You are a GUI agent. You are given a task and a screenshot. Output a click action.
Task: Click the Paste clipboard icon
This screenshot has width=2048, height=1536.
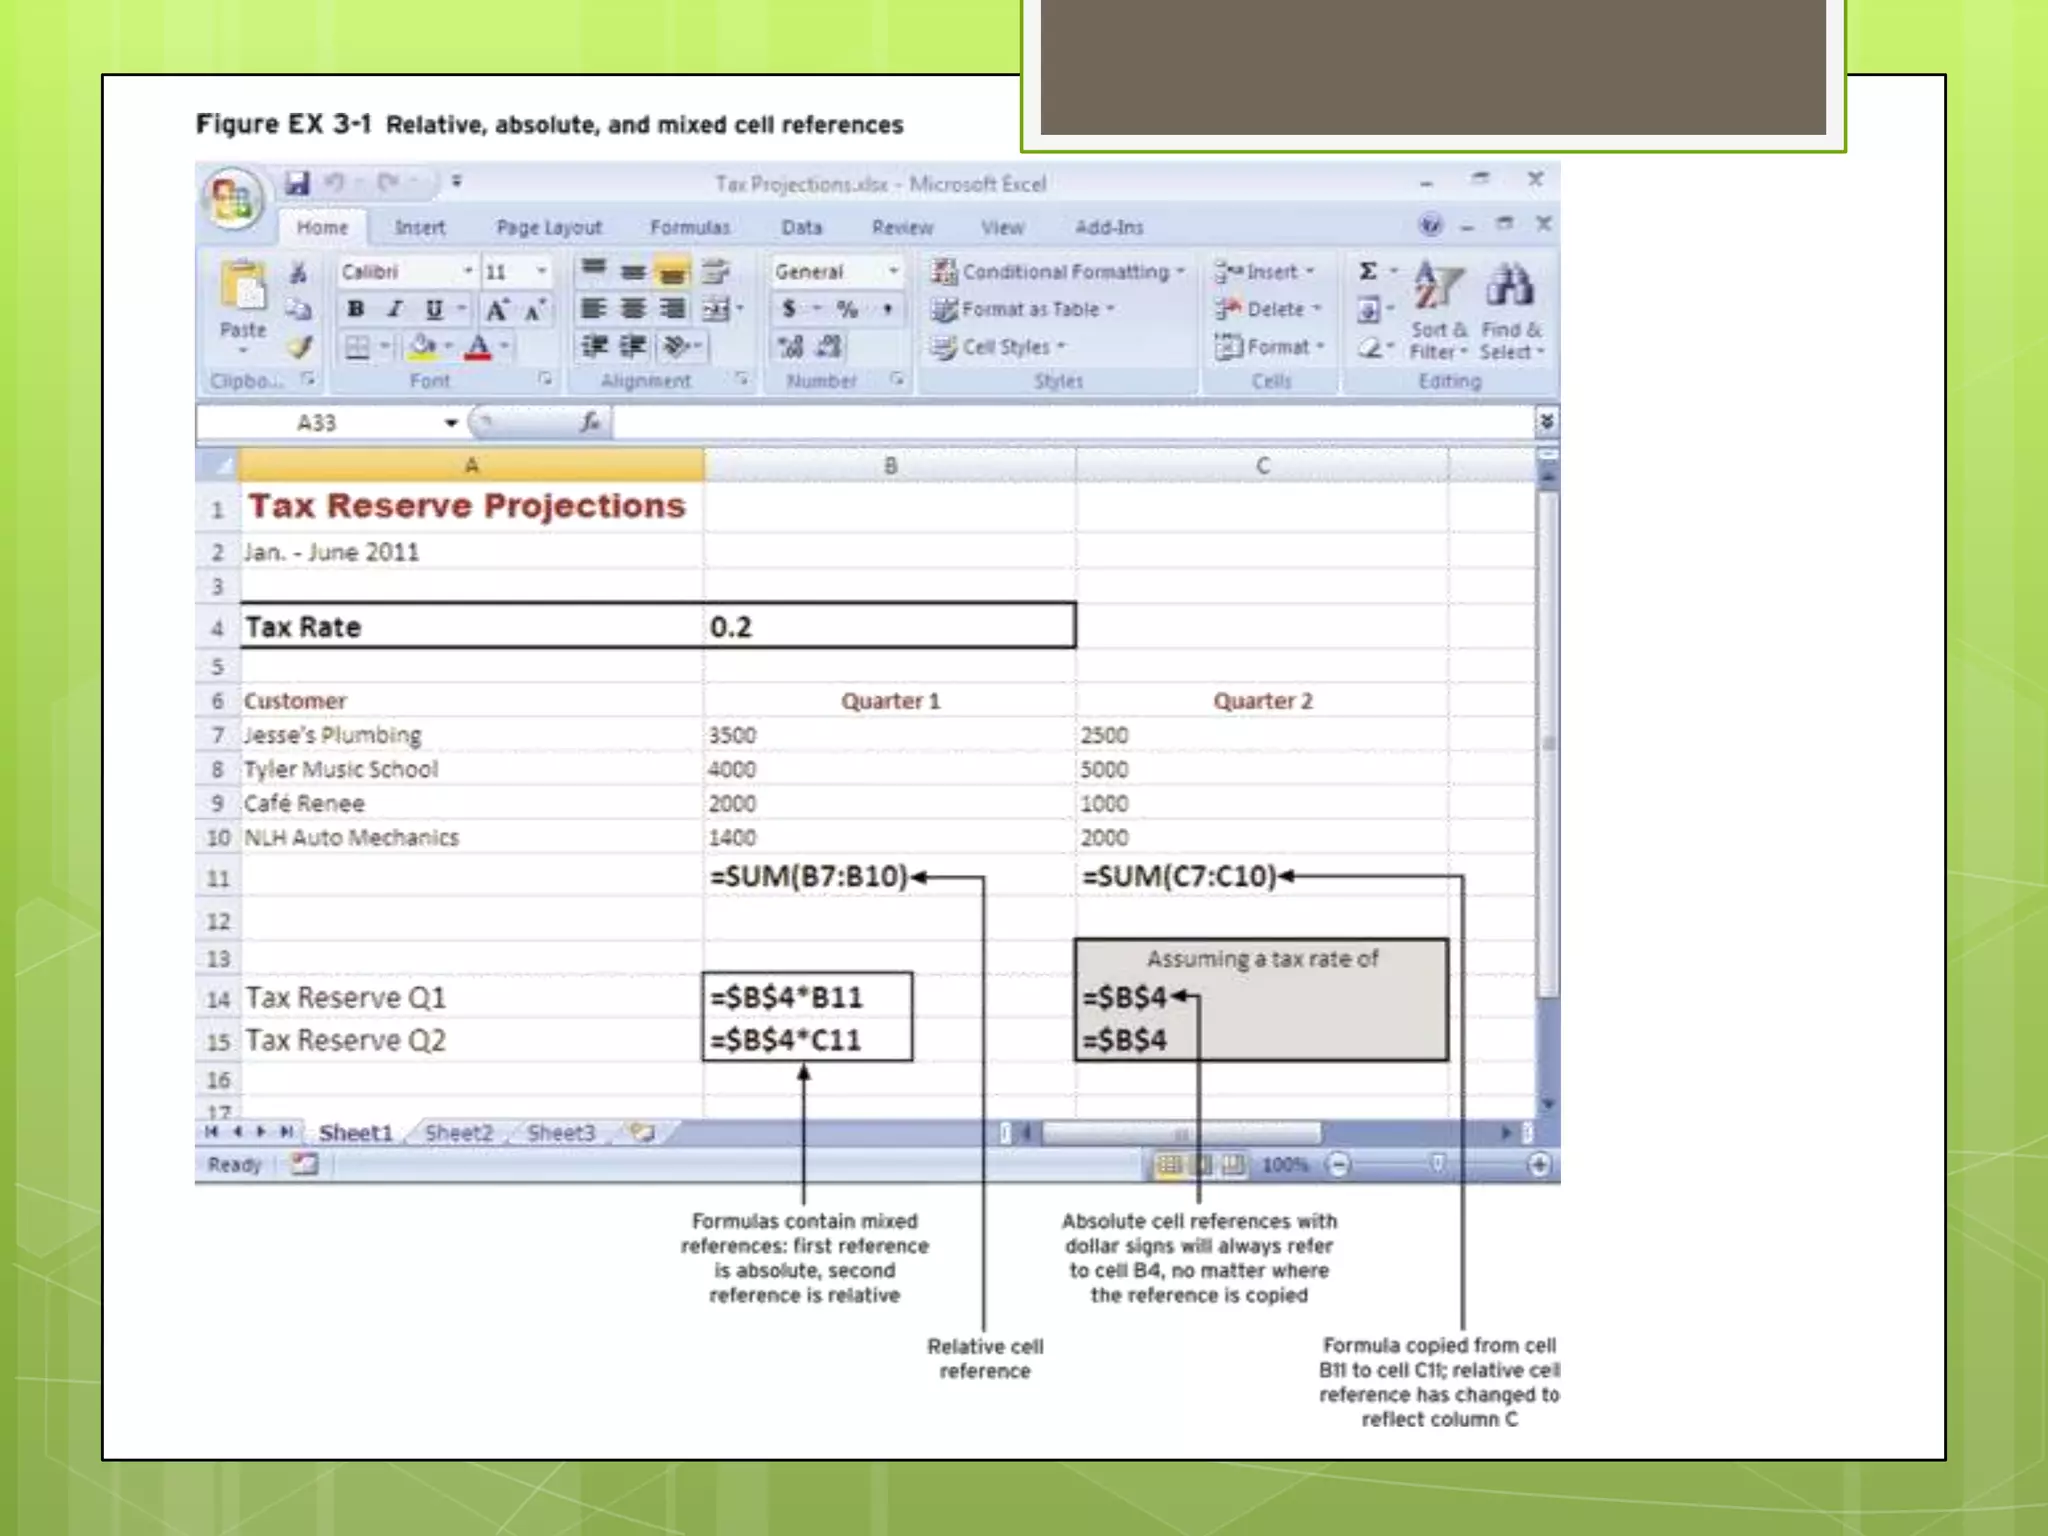point(243,286)
